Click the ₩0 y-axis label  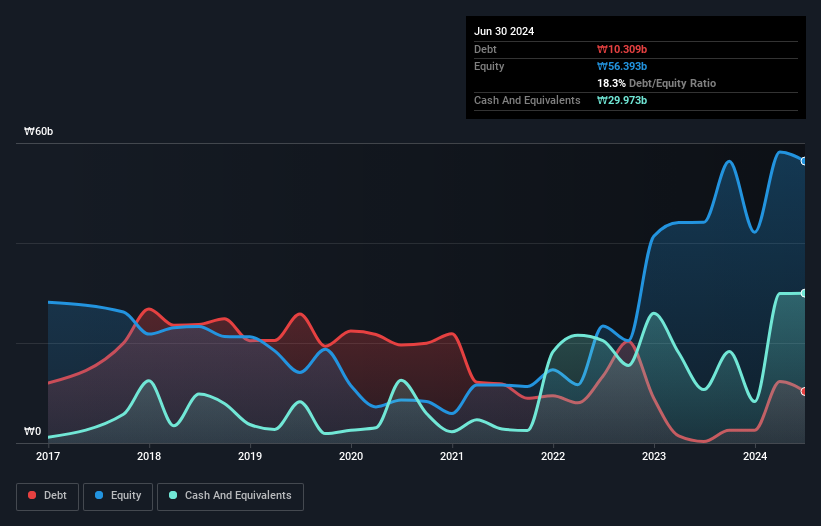(x=32, y=431)
